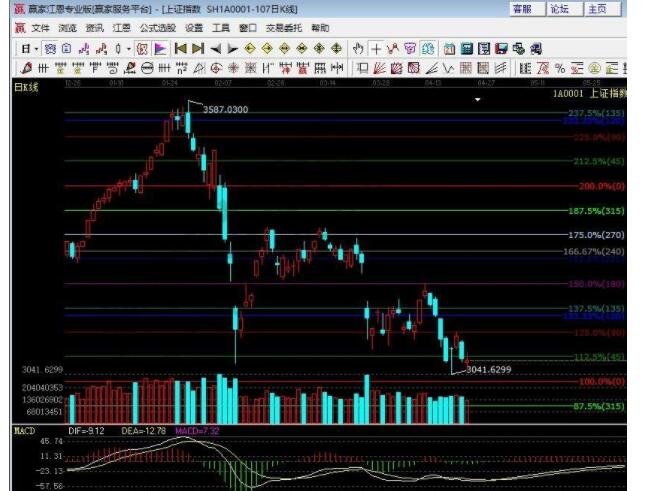Open the 日 period dropdown arrow
This screenshot has height=491, width=652.
(36, 48)
